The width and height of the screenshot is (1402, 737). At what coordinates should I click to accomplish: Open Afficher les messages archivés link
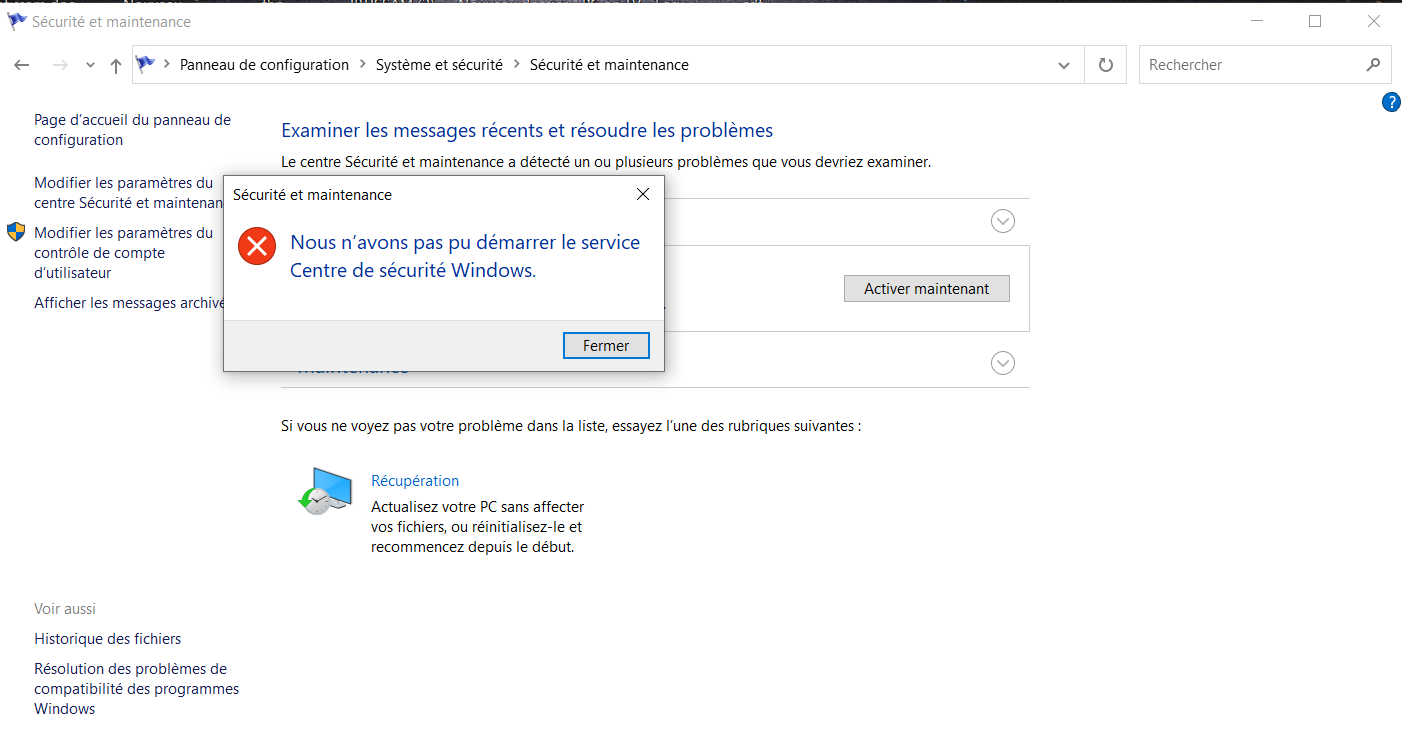128,303
